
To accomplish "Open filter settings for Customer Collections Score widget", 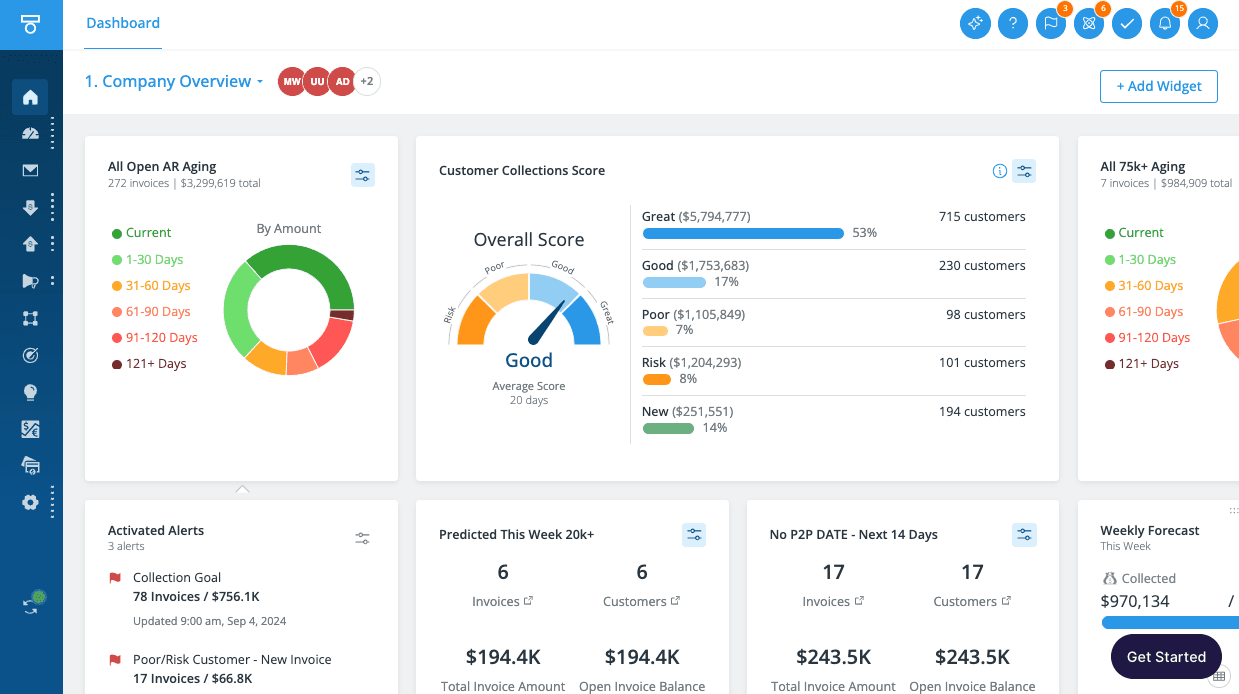I will coord(1024,171).
